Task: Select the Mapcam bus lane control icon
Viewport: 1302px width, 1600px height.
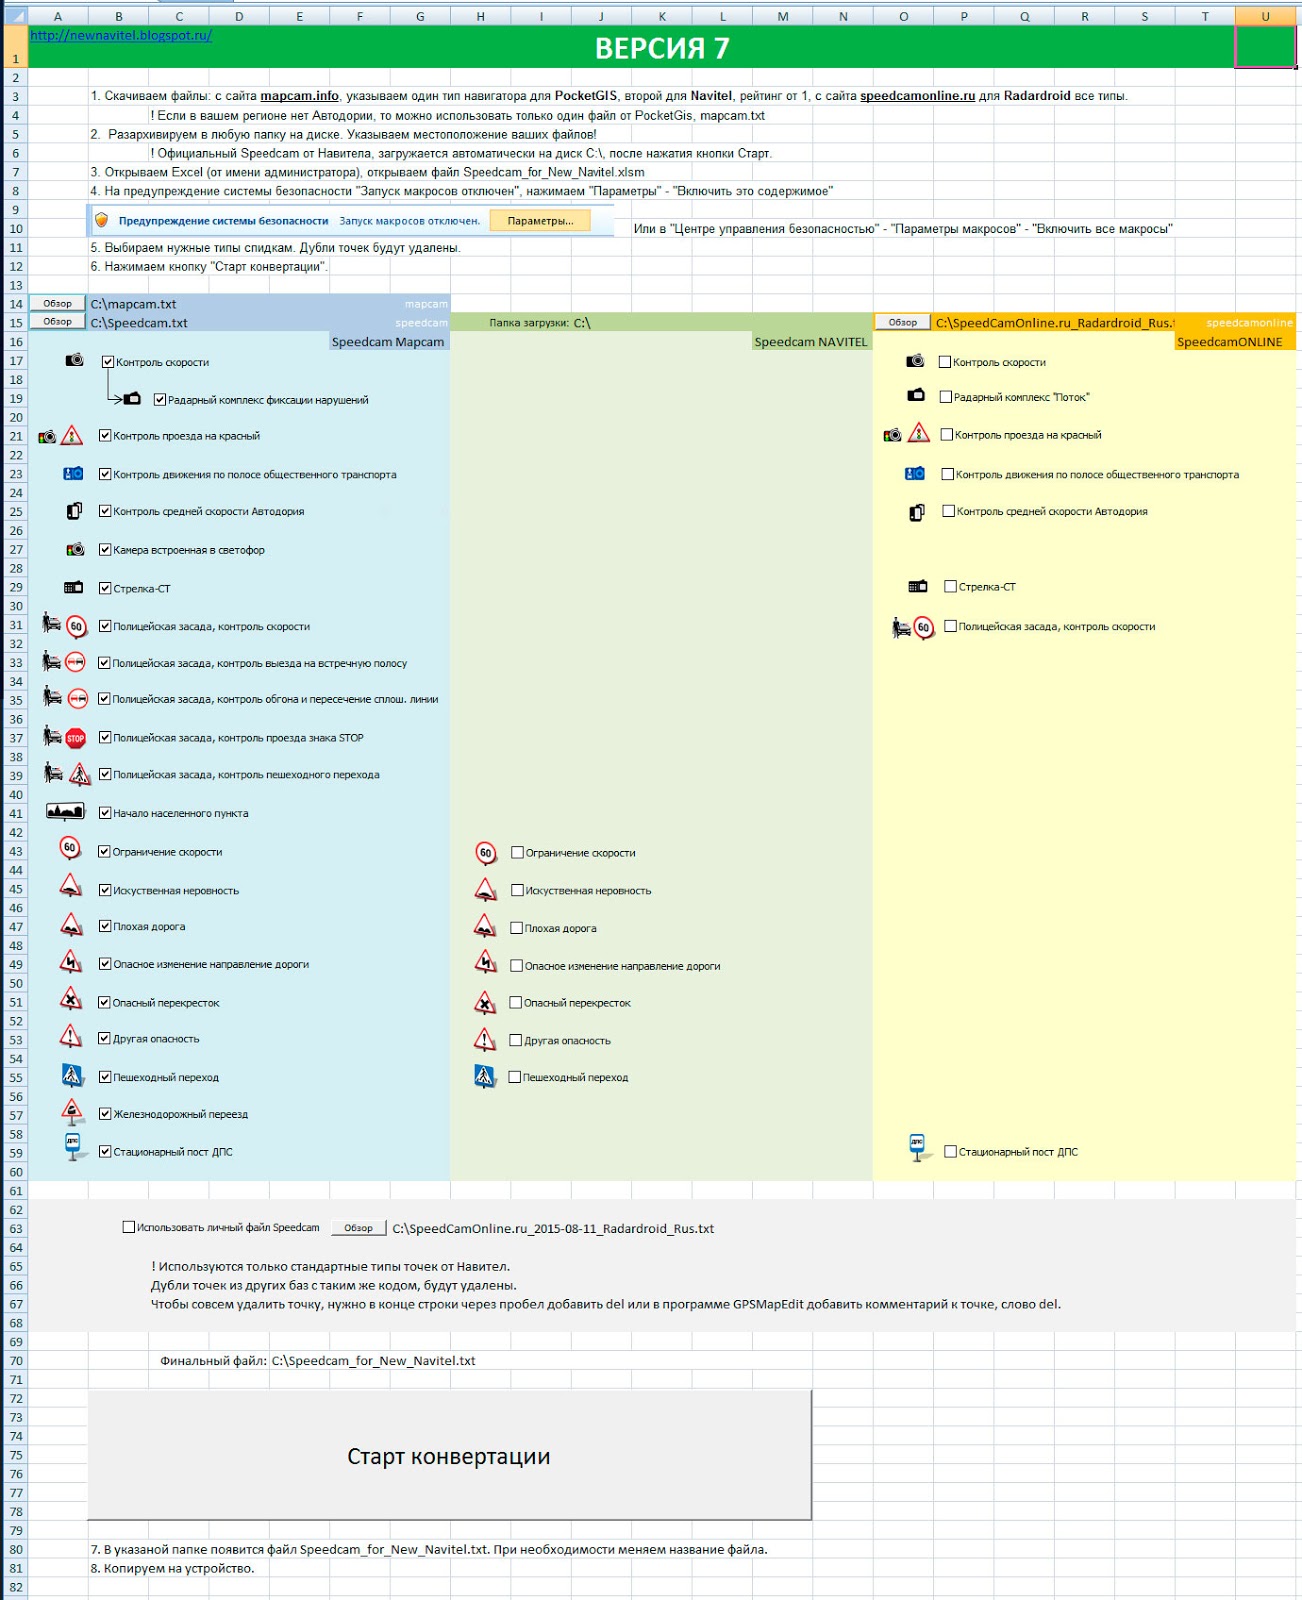Action: pos(73,474)
